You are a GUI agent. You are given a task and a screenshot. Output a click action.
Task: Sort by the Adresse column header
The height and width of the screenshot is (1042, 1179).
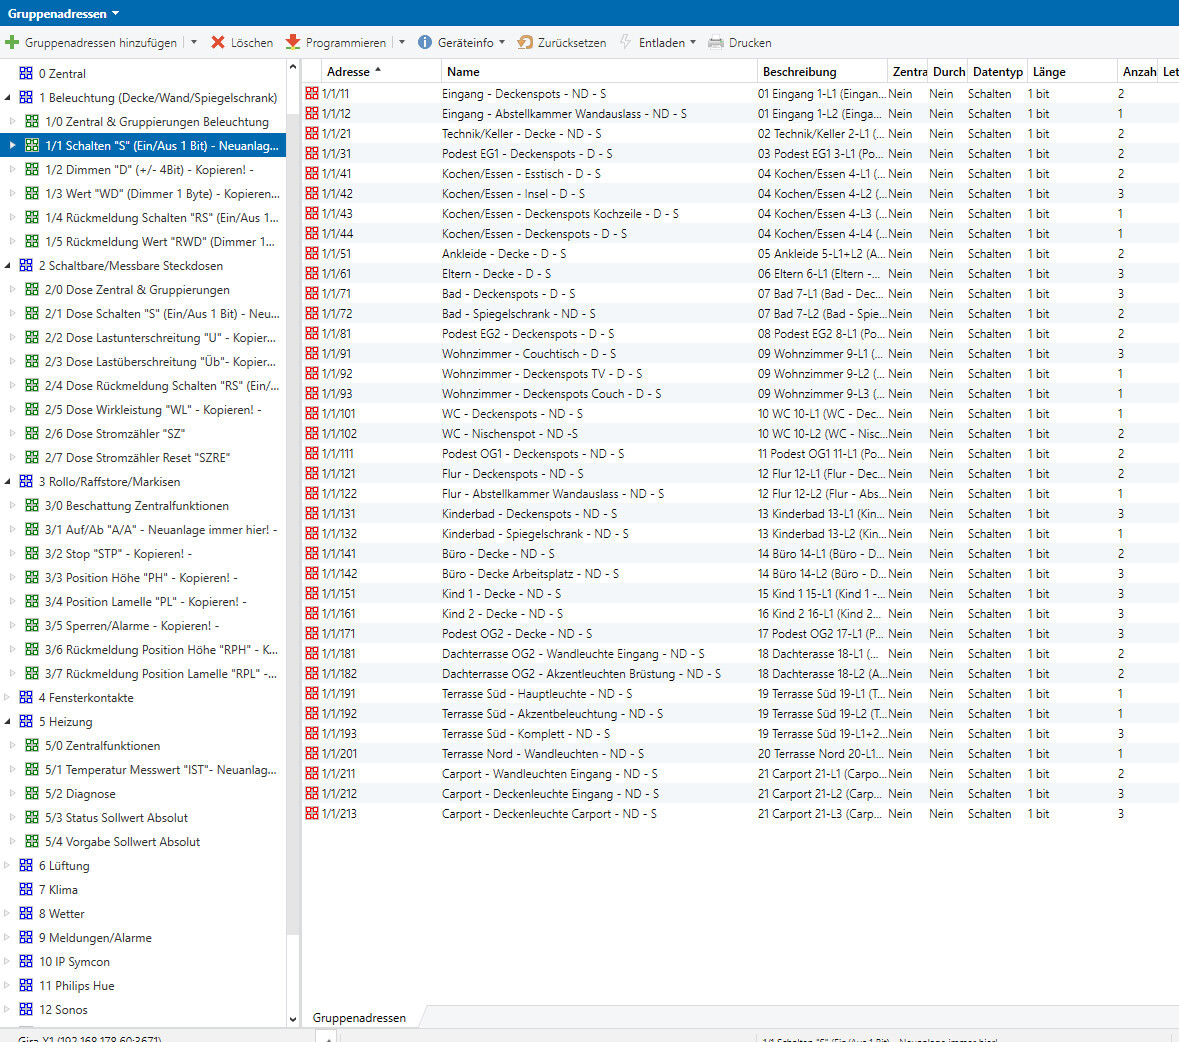click(348, 72)
